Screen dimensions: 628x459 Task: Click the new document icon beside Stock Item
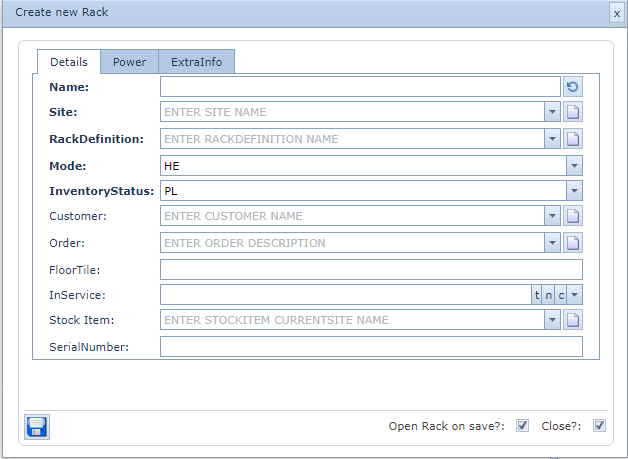pyautogui.click(x=573, y=320)
